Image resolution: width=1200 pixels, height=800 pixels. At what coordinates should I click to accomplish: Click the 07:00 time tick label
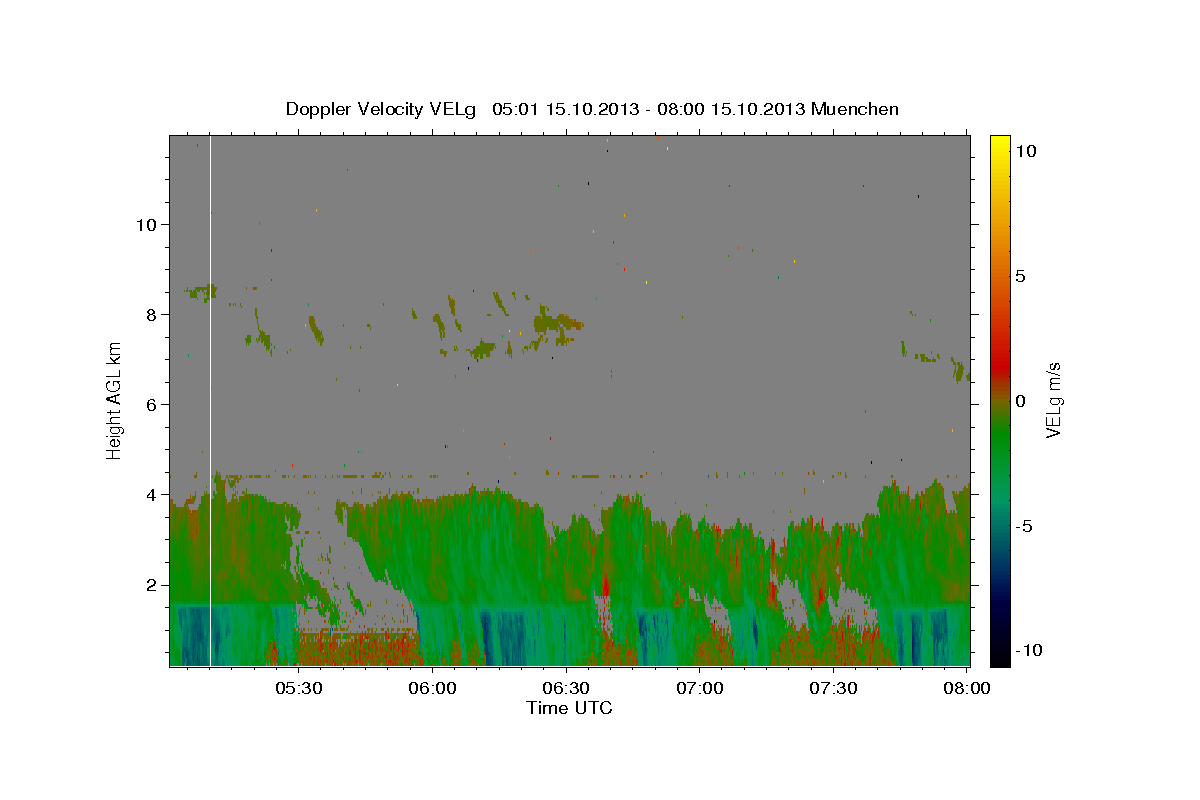tap(700, 689)
